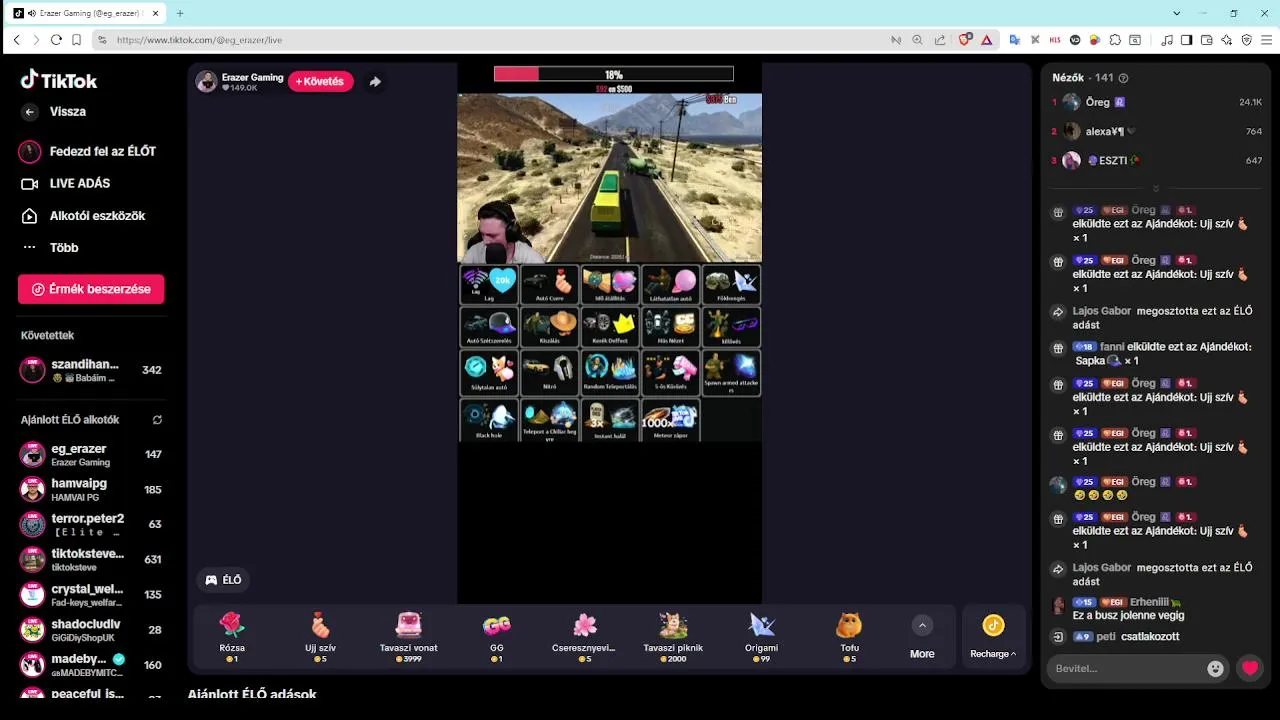This screenshot has height=720, width=1280.
Task: Click the viewers info icon
Action: tap(1123, 78)
